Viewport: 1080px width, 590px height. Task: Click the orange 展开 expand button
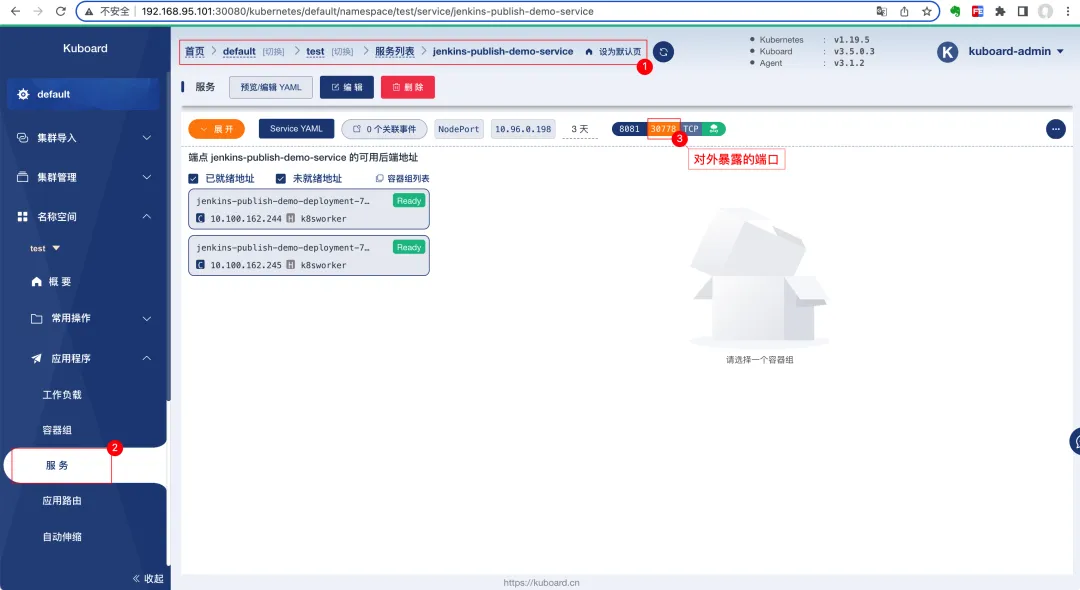pyautogui.click(x=216, y=129)
